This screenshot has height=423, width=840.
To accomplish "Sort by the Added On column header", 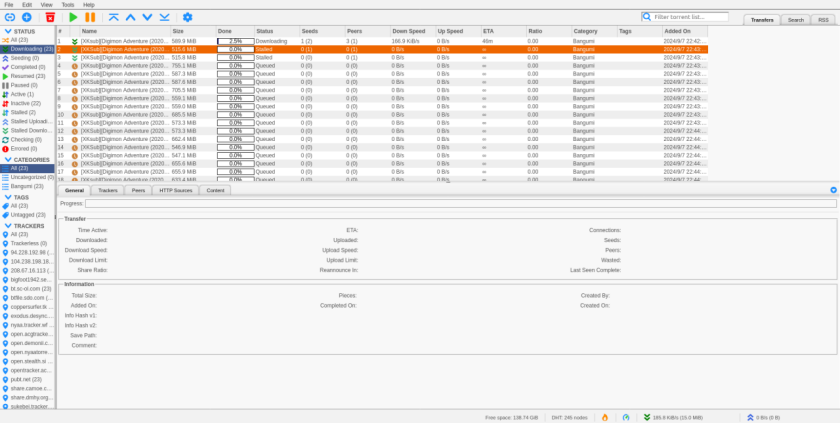I will (685, 31).
